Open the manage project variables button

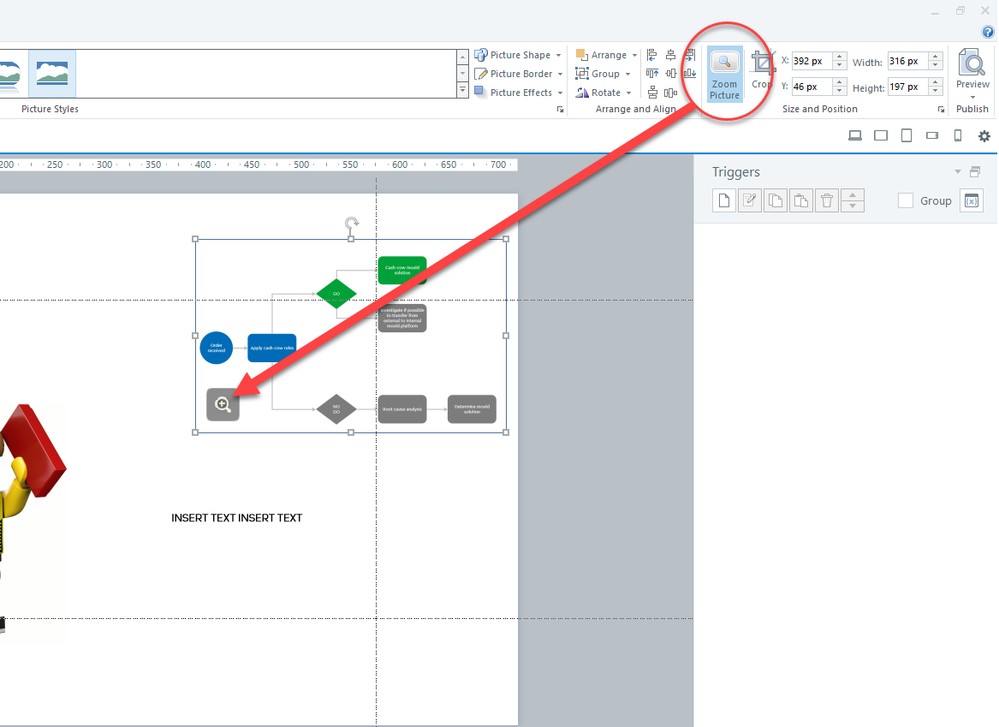pyautogui.click(x=971, y=201)
